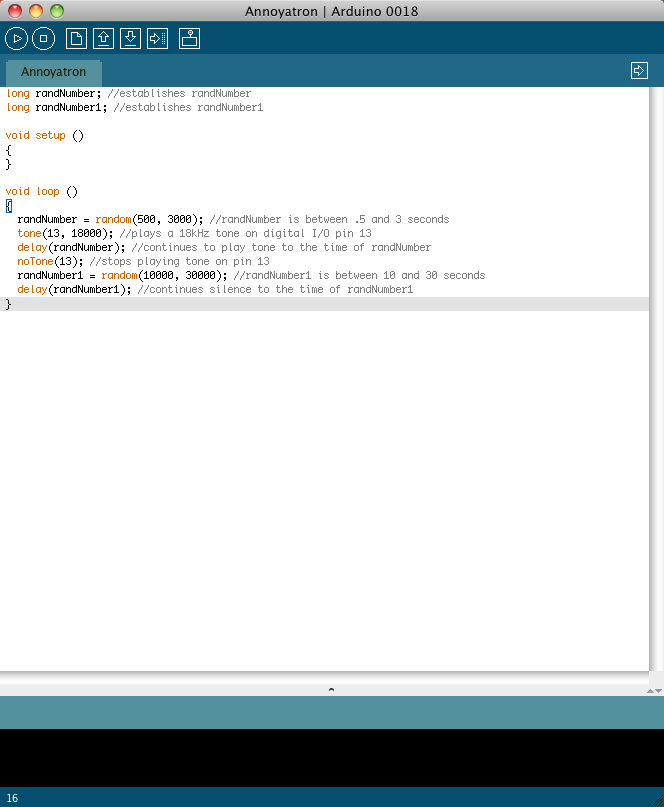Click the 'delay(randNumber);' statement

click(x=71, y=248)
